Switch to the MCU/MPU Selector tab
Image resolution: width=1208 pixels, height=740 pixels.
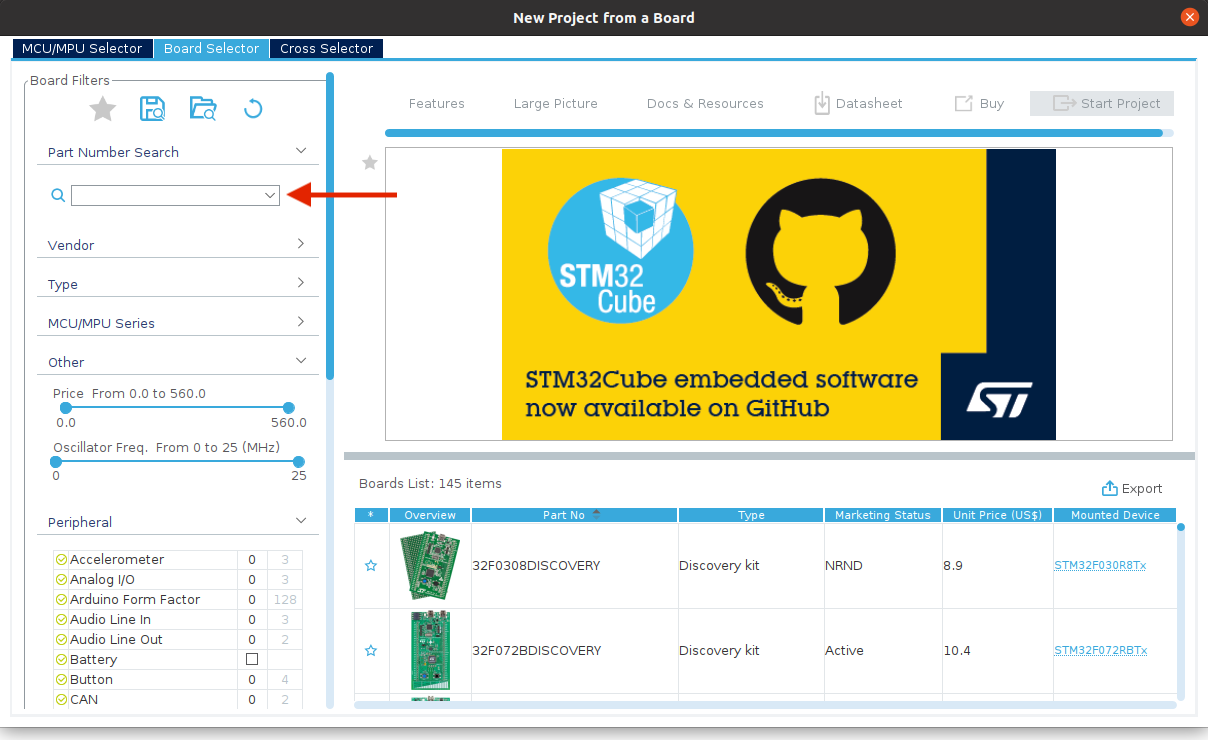tap(82, 47)
